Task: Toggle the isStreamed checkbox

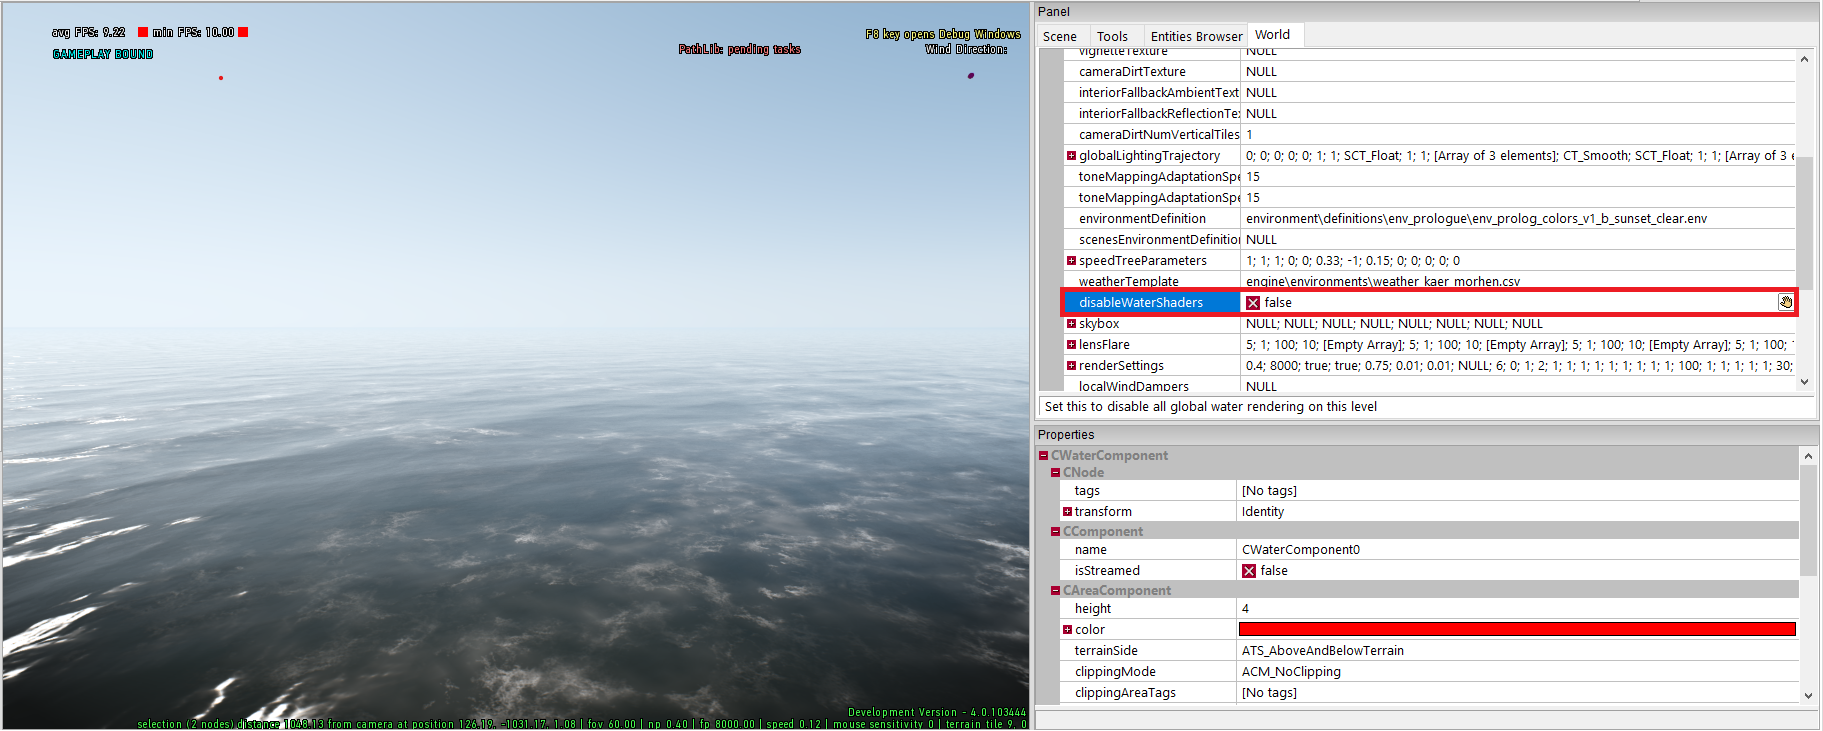Action: (x=1249, y=571)
